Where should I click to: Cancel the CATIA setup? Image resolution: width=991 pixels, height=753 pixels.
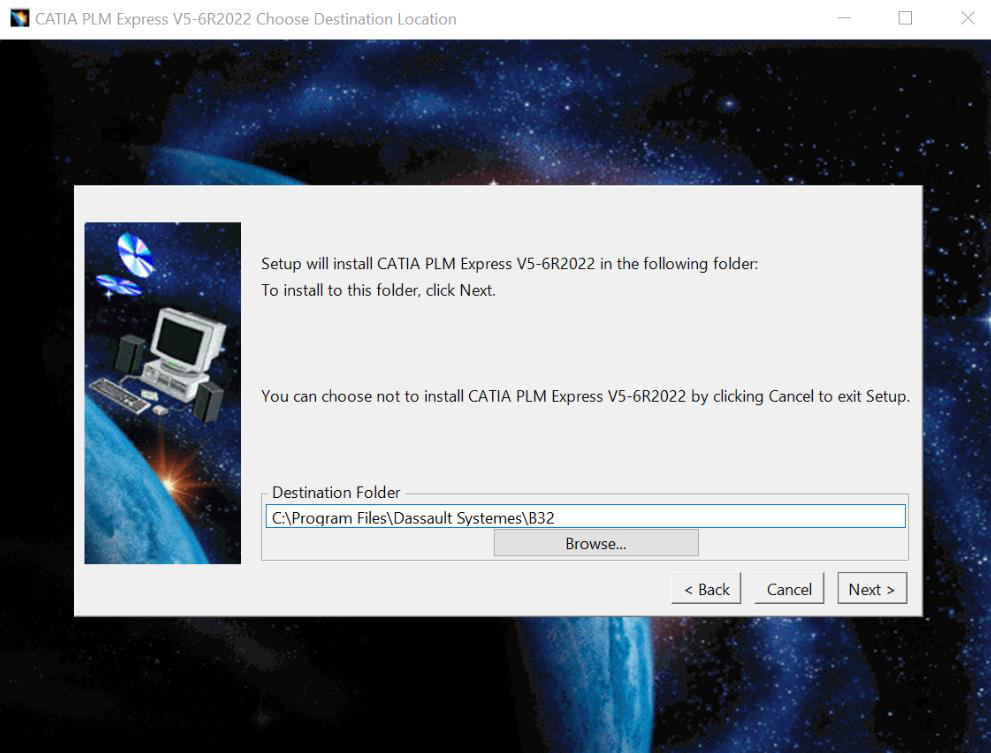pos(789,589)
